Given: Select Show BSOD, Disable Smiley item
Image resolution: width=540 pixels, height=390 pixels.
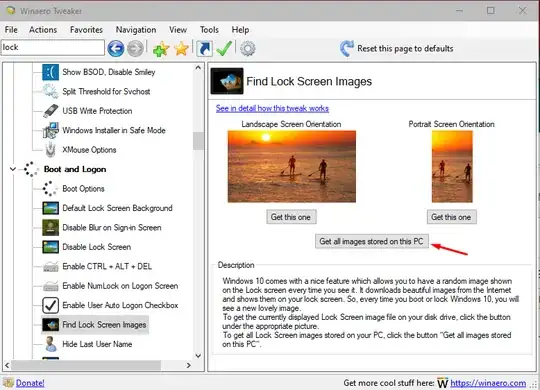Looking at the screenshot, I should (109, 72).
